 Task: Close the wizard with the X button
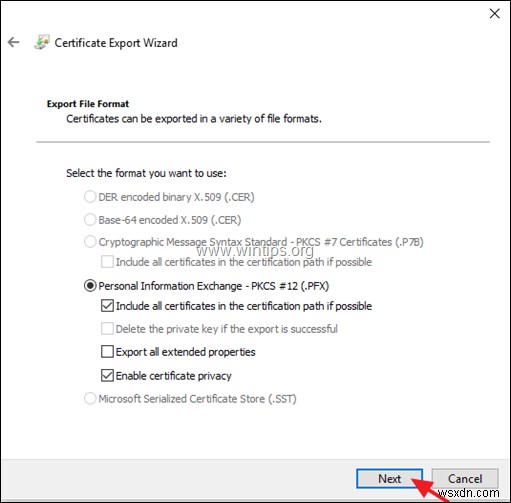(494, 13)
